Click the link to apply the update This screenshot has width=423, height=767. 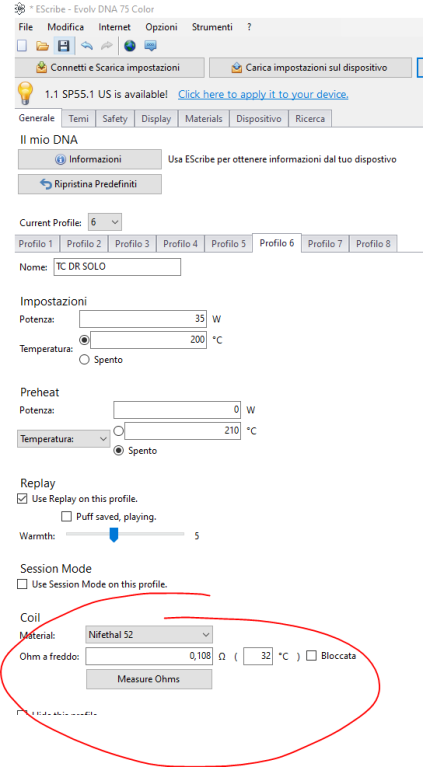pyautogui.click(x=263, y=94)
